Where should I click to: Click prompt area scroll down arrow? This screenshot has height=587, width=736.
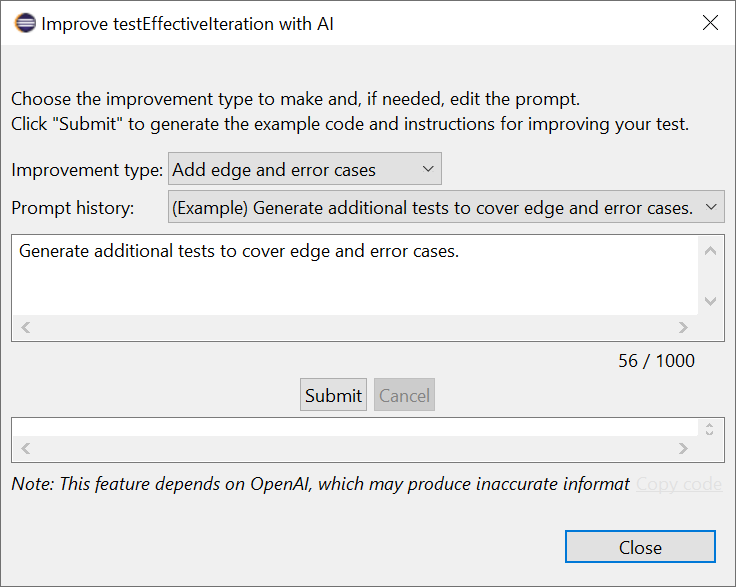tap(711, 301)
